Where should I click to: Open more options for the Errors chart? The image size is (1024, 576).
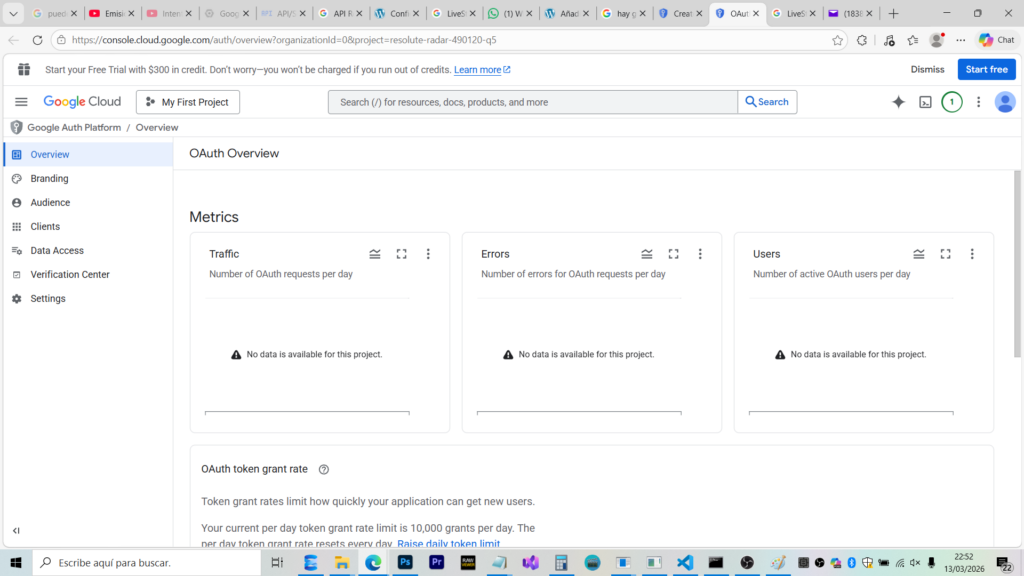point(700,254)
